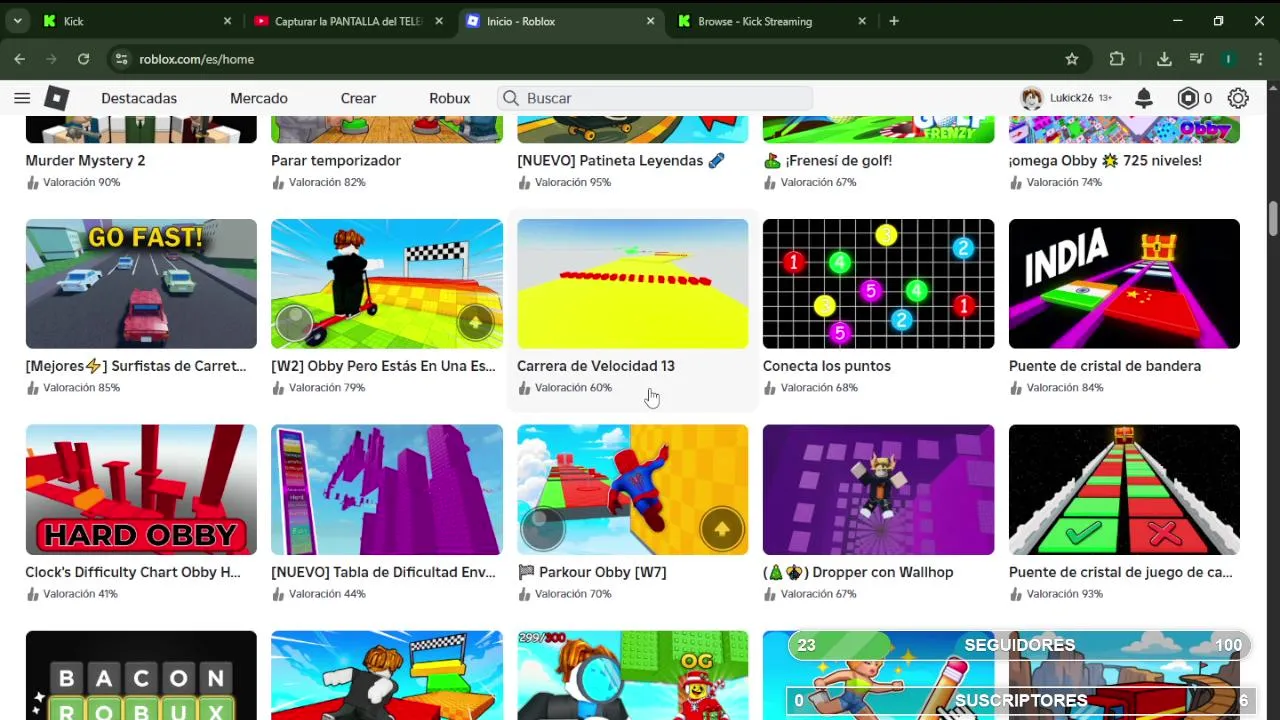The height and width of the screenshot is (720, 1280).
Task: Close the first Kick tab
Action: [x=227, y=21]
